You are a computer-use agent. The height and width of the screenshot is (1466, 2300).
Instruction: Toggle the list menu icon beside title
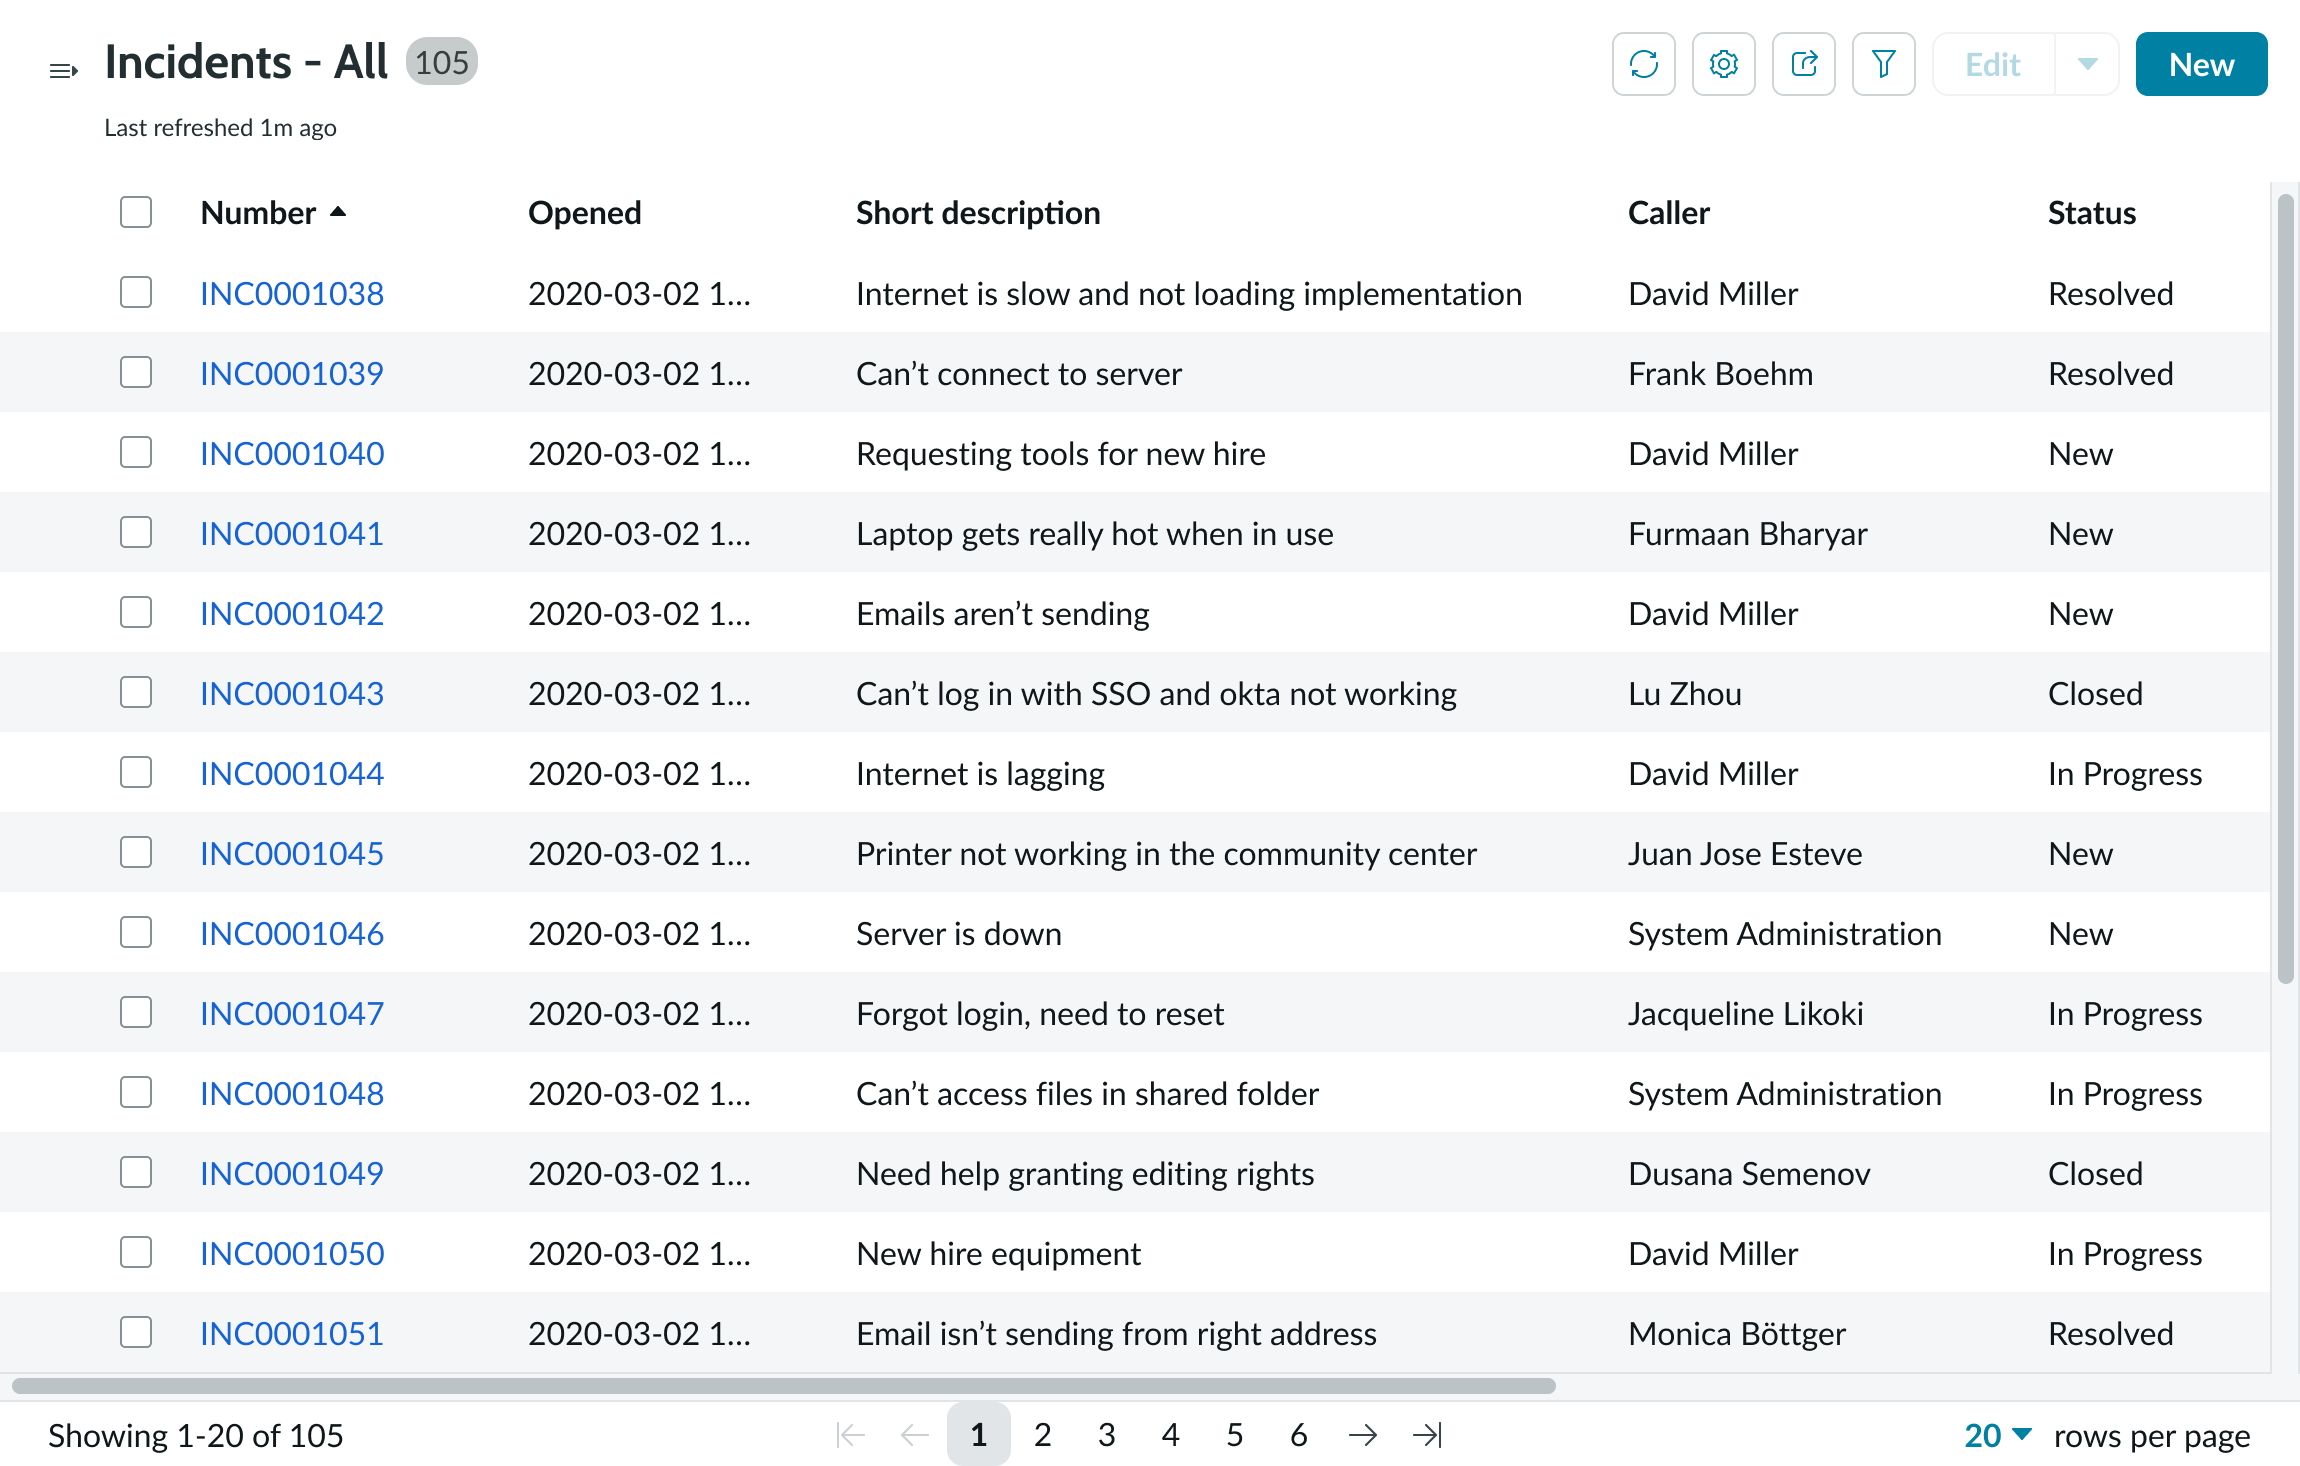(x=63, y=70)
